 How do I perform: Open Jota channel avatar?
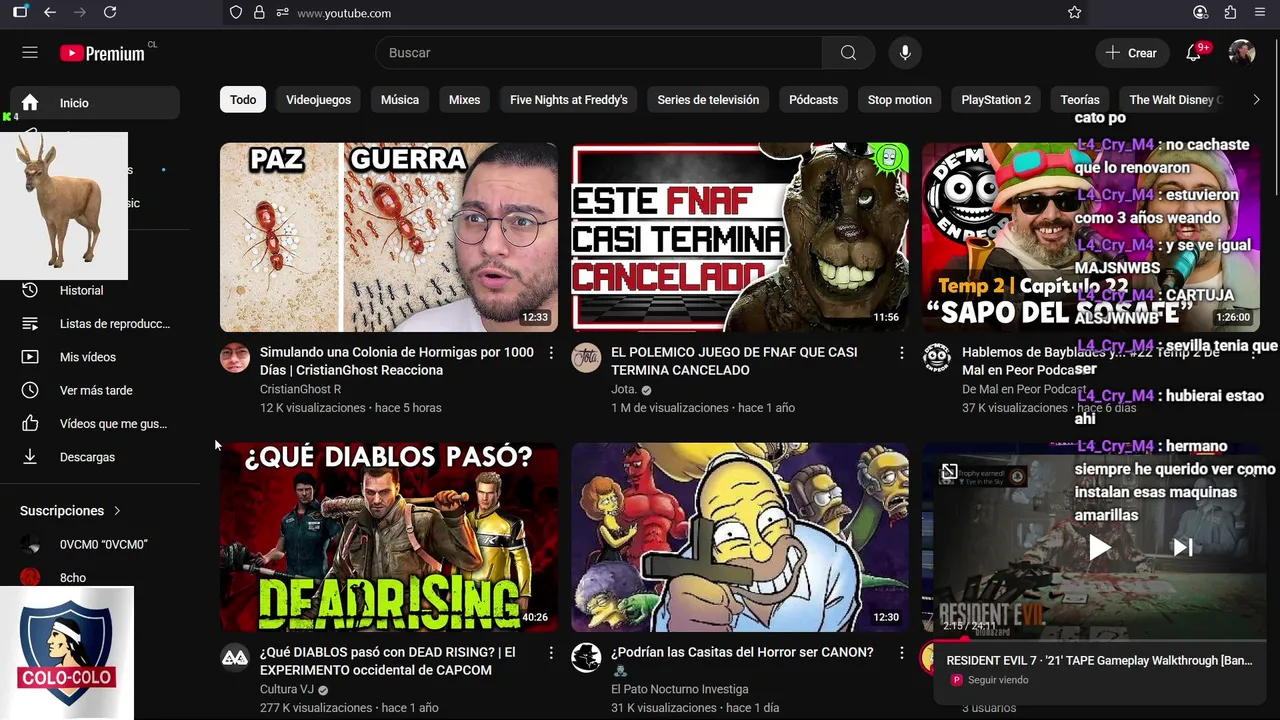pos(586,357)
